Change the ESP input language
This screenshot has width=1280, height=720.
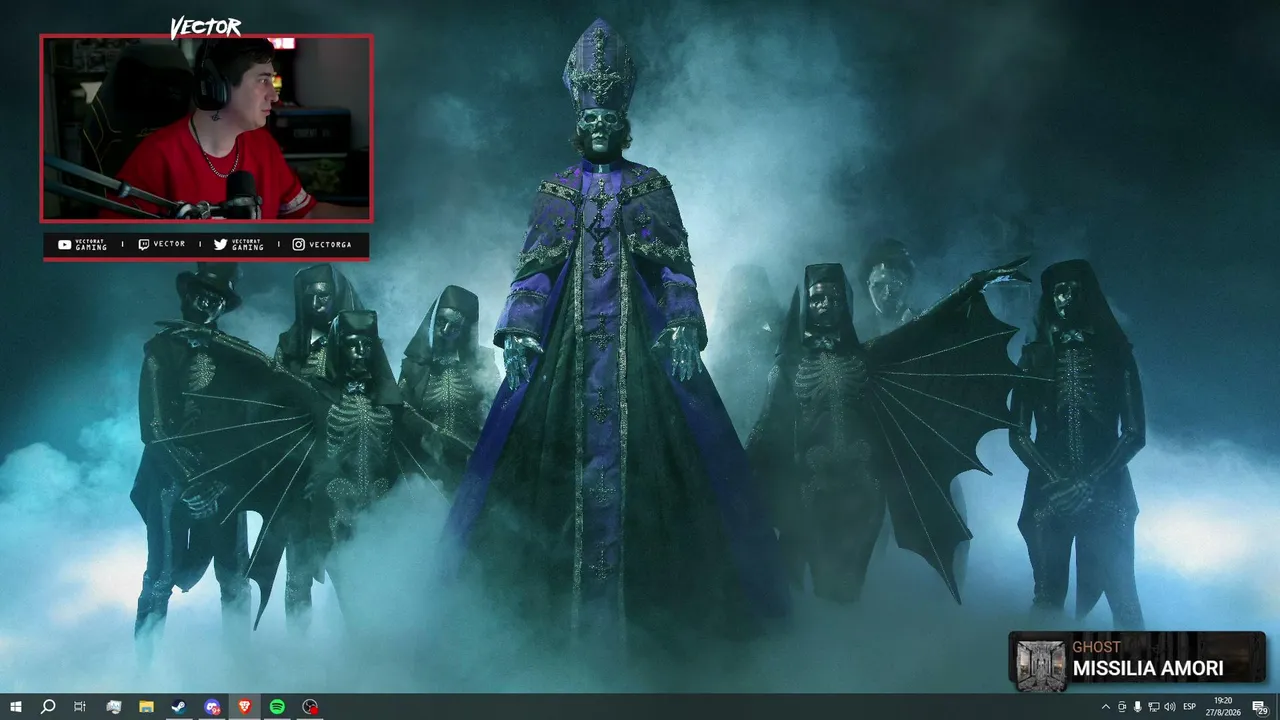point(1190,707)
